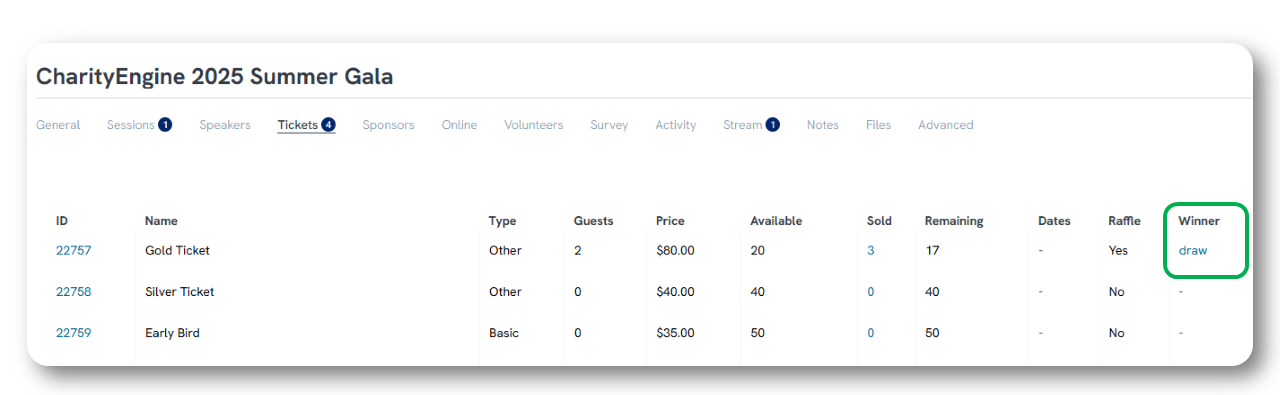
Task: Click the $40.00 price cell
Action: (675, 292)
